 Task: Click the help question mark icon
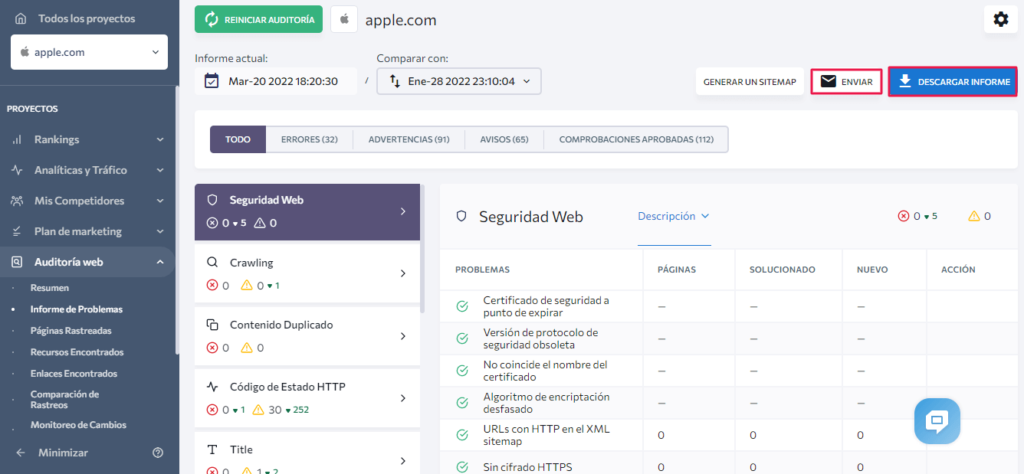157,452
